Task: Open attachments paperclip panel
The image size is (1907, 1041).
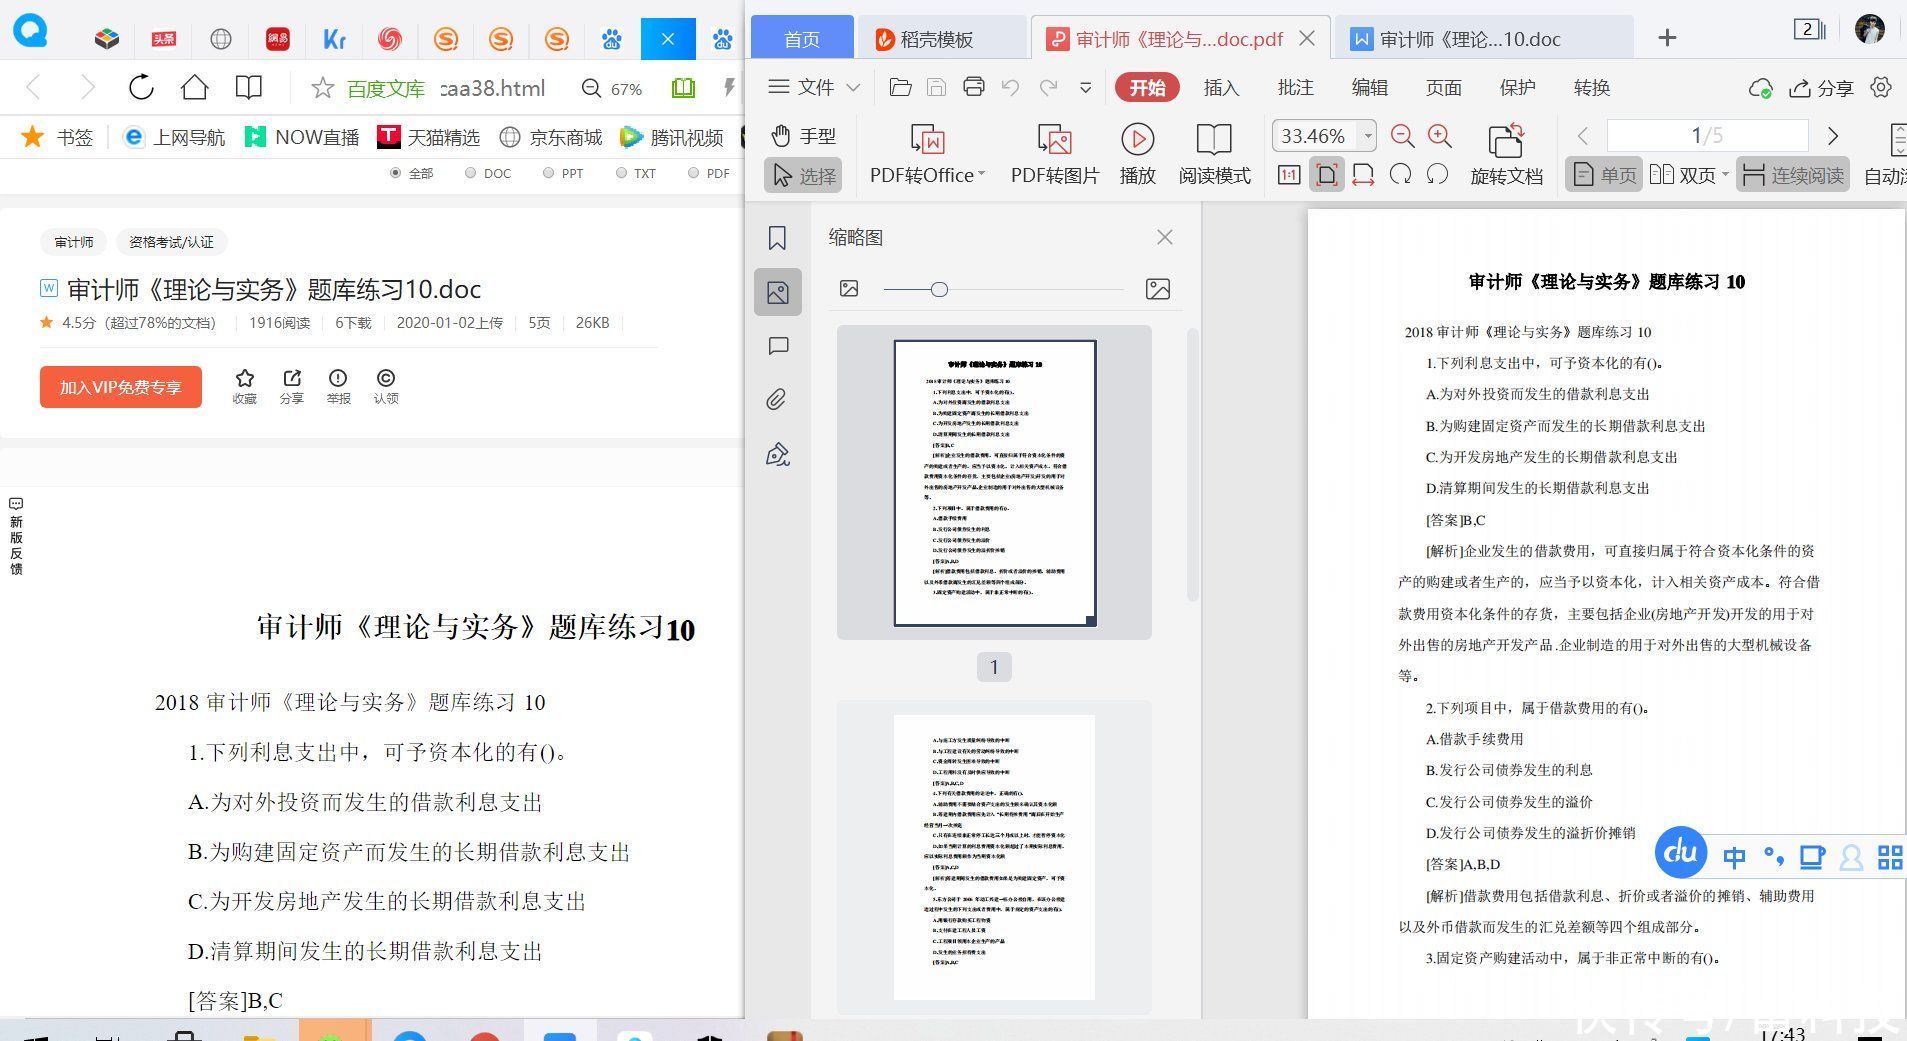Action: click(x=777, y=400)
